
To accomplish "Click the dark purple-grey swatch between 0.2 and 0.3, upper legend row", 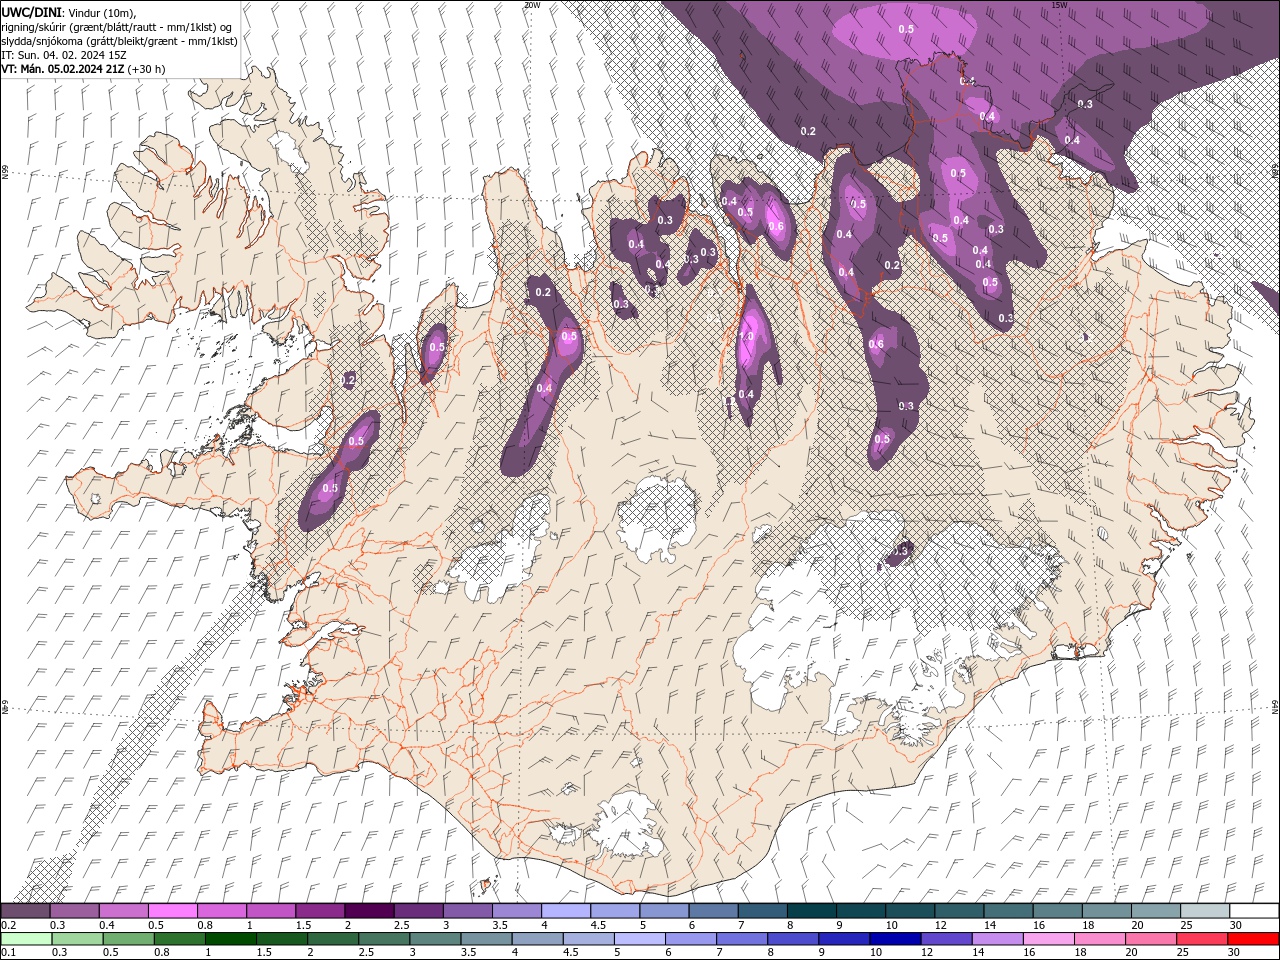I will (x=26, y=911).
